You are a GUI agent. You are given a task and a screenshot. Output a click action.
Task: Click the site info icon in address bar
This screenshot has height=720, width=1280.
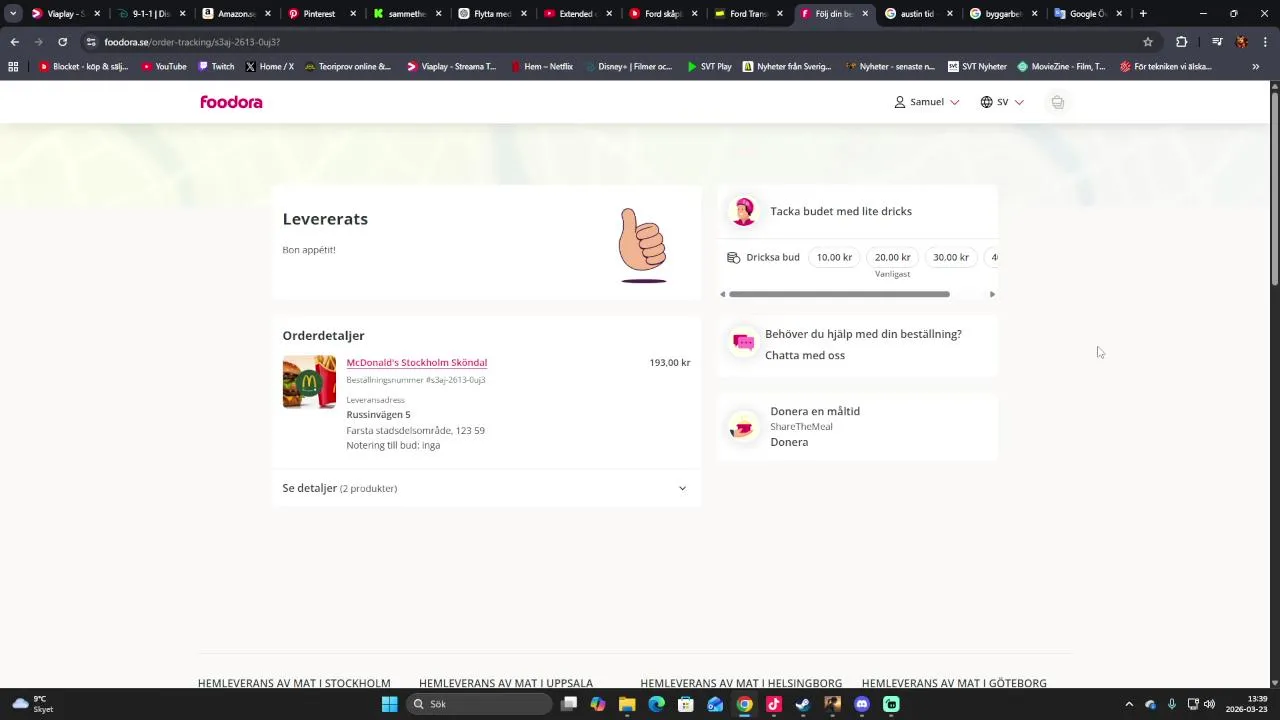91,42
